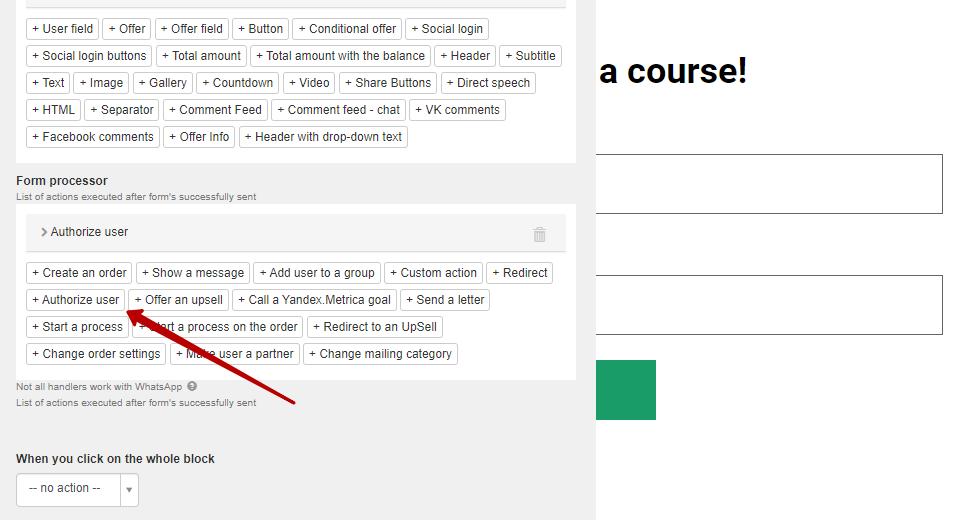Click the + Authorize user button
Viewport: 957px width, 520px height.
(x=76, y=300)
